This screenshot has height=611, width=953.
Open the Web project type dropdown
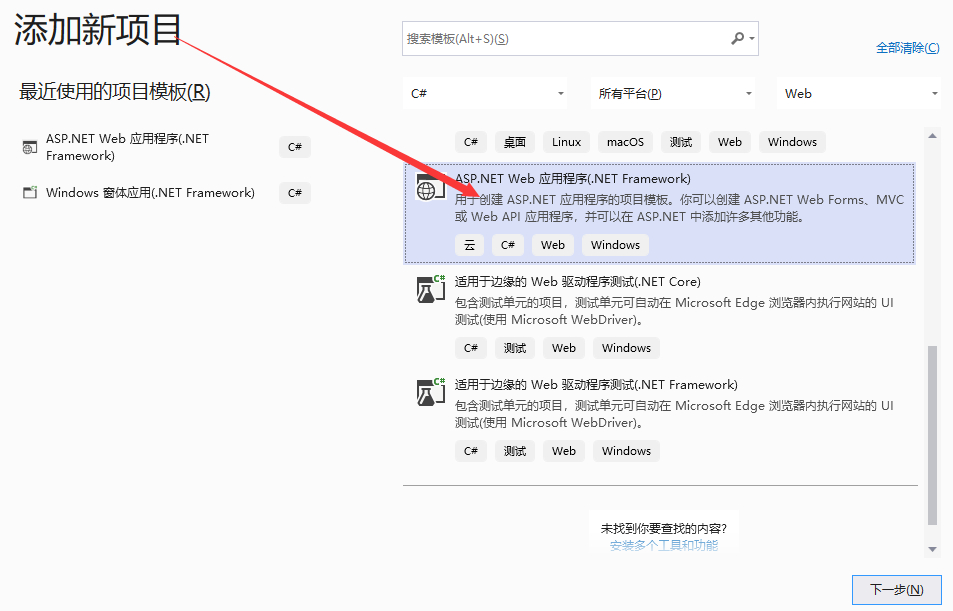[x=859, y=94]
